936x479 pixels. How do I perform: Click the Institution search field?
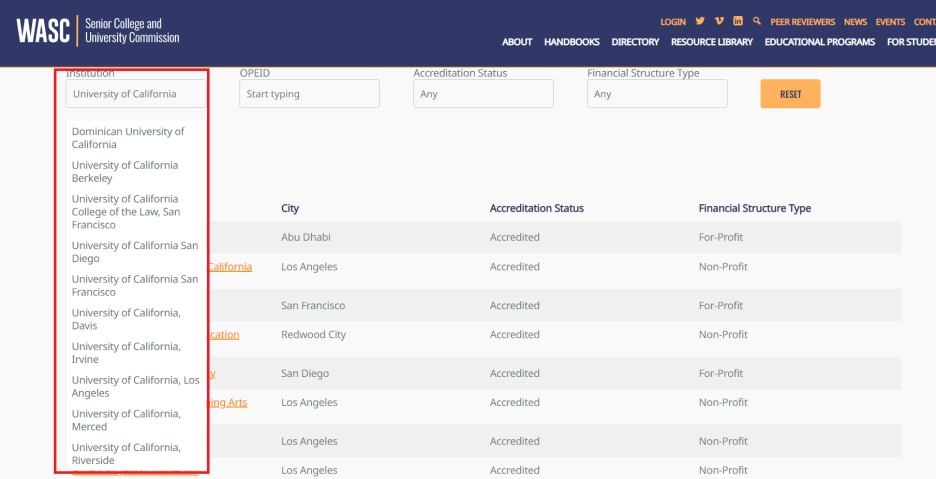click(x=136, y=94)
